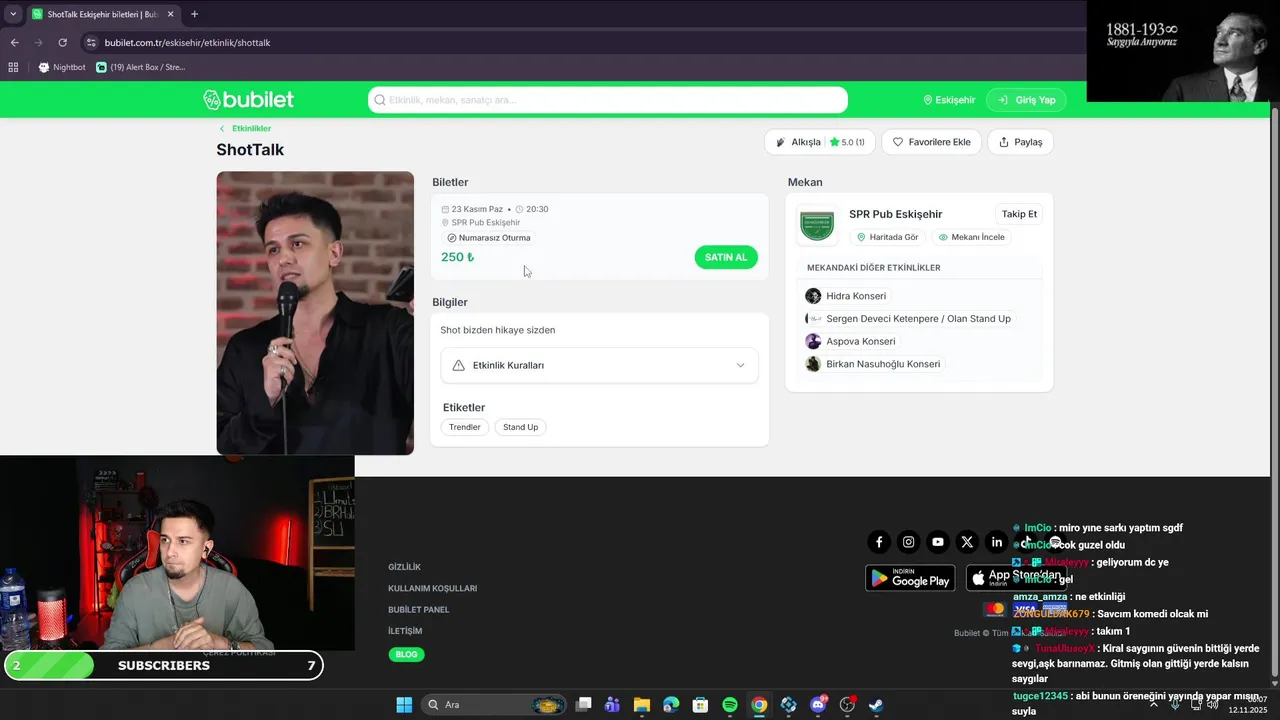Open Discord from the taskbar

(x=818, y=705)
